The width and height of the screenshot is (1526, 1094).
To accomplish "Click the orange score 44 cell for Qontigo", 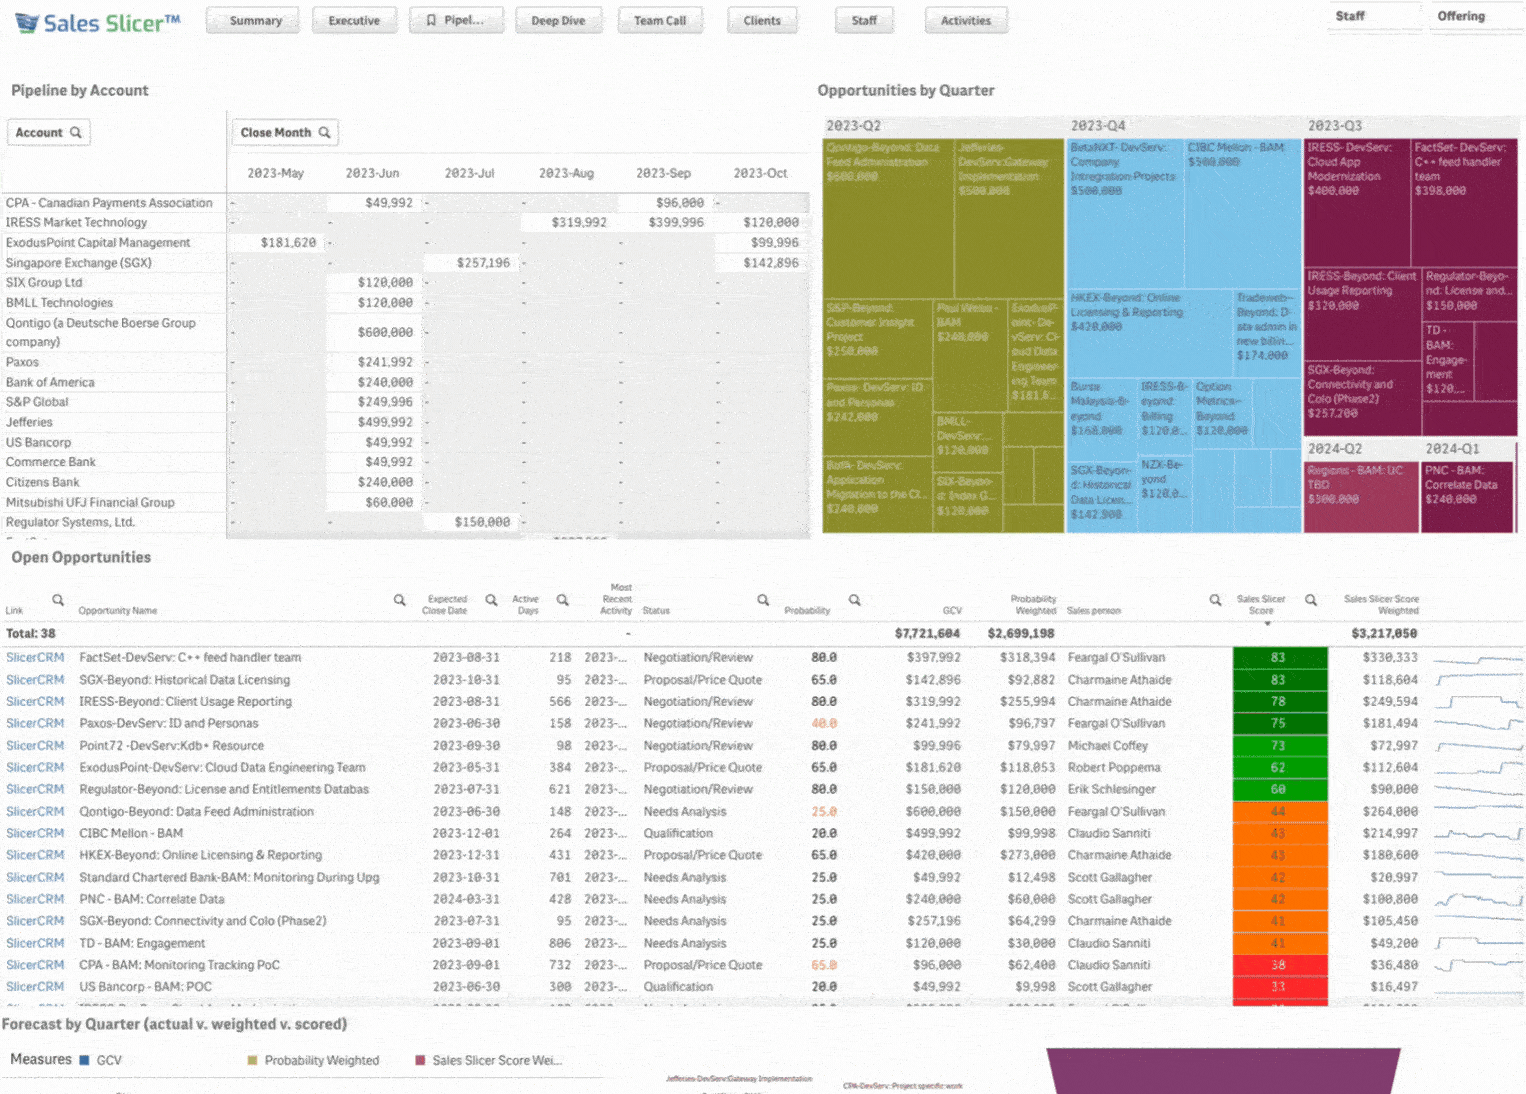I will click(1279, 811).
